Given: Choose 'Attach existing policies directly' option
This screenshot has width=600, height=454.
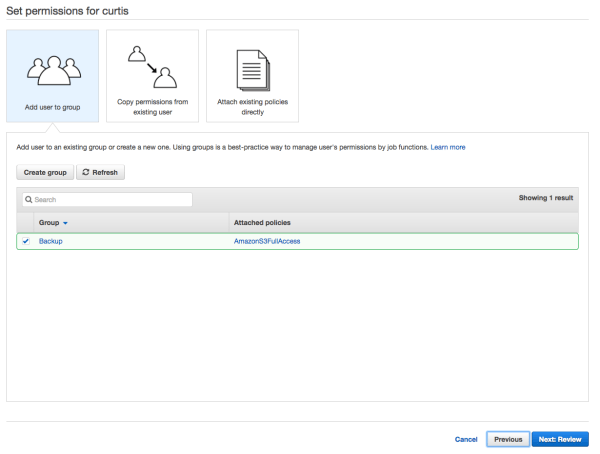Looking at the screenshot, I should tap(252, 105).
